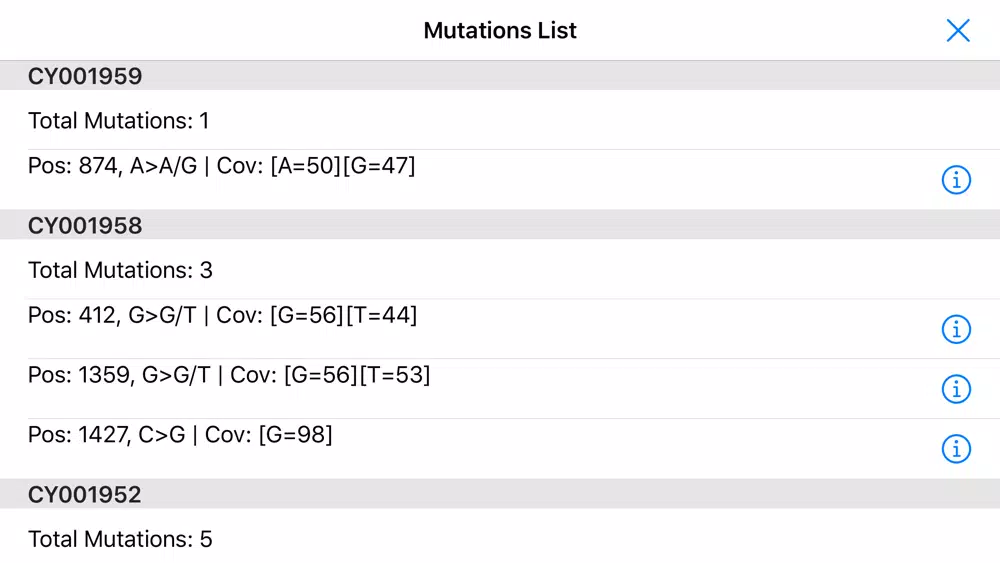View details icon for Pos 1427 C>G
This screenshot has height=563, width=1000.
tap(956, 449)
